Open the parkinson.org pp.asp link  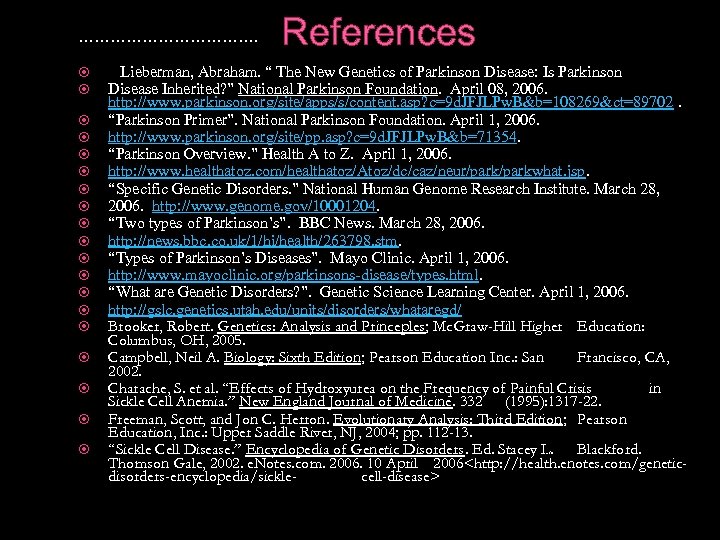[312, 137]
